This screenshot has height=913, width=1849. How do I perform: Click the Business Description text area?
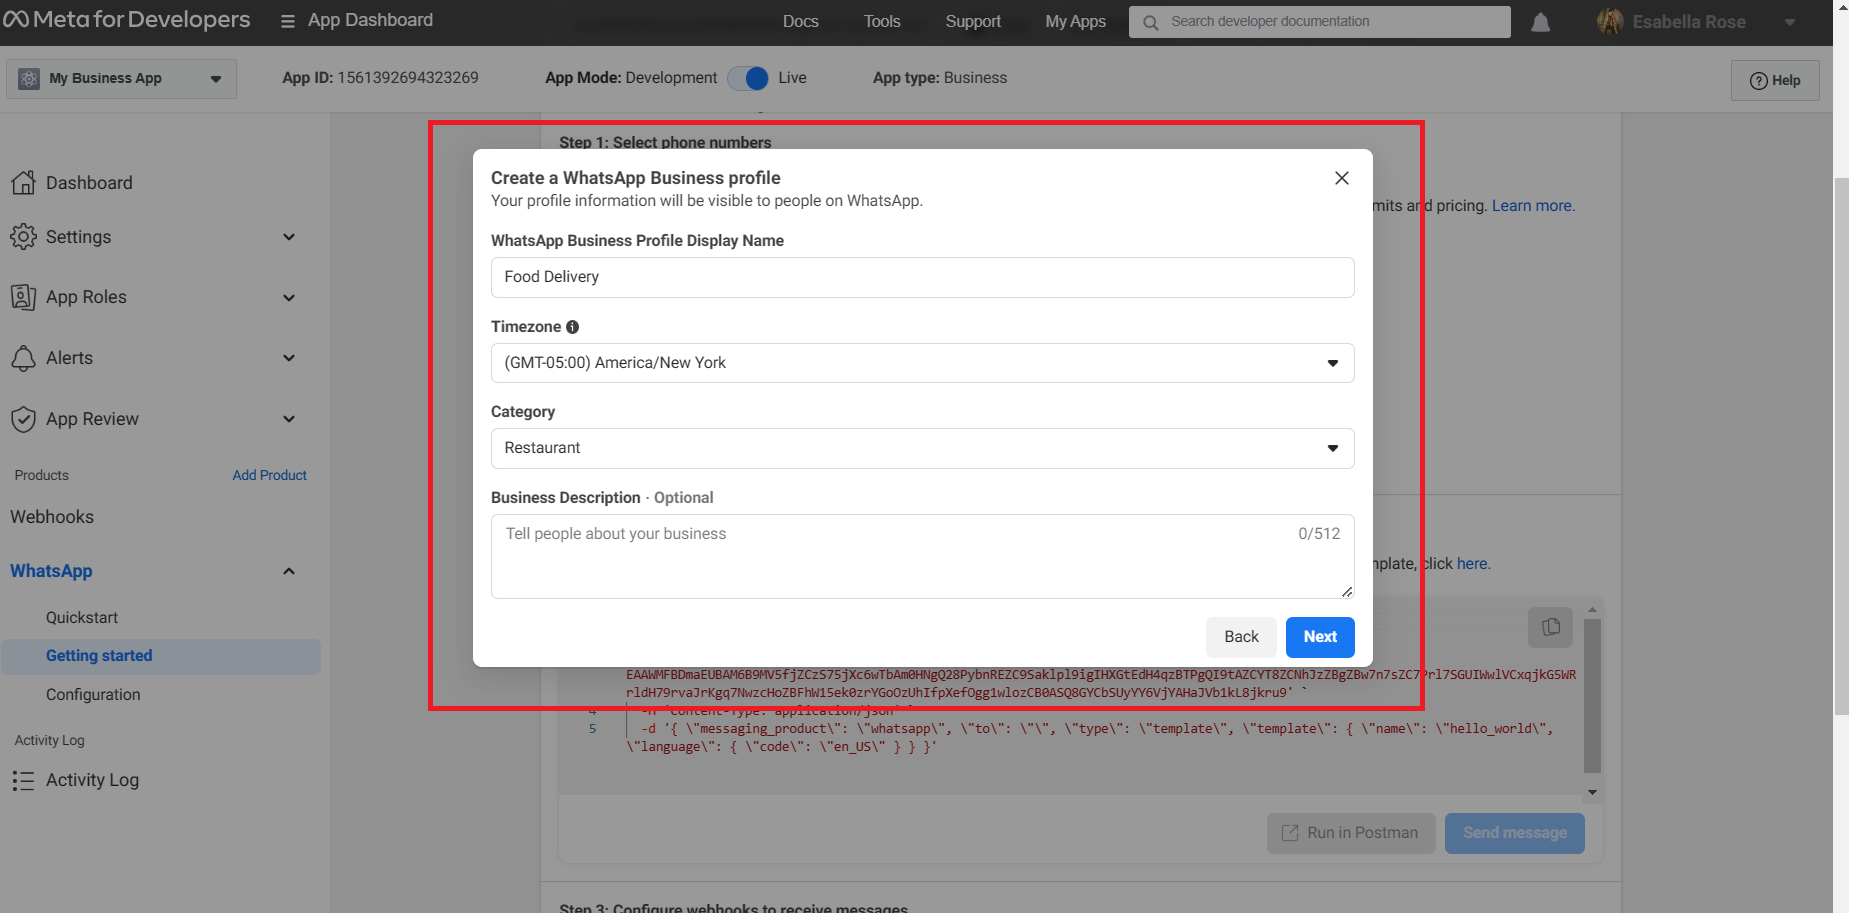coord(922,557)
